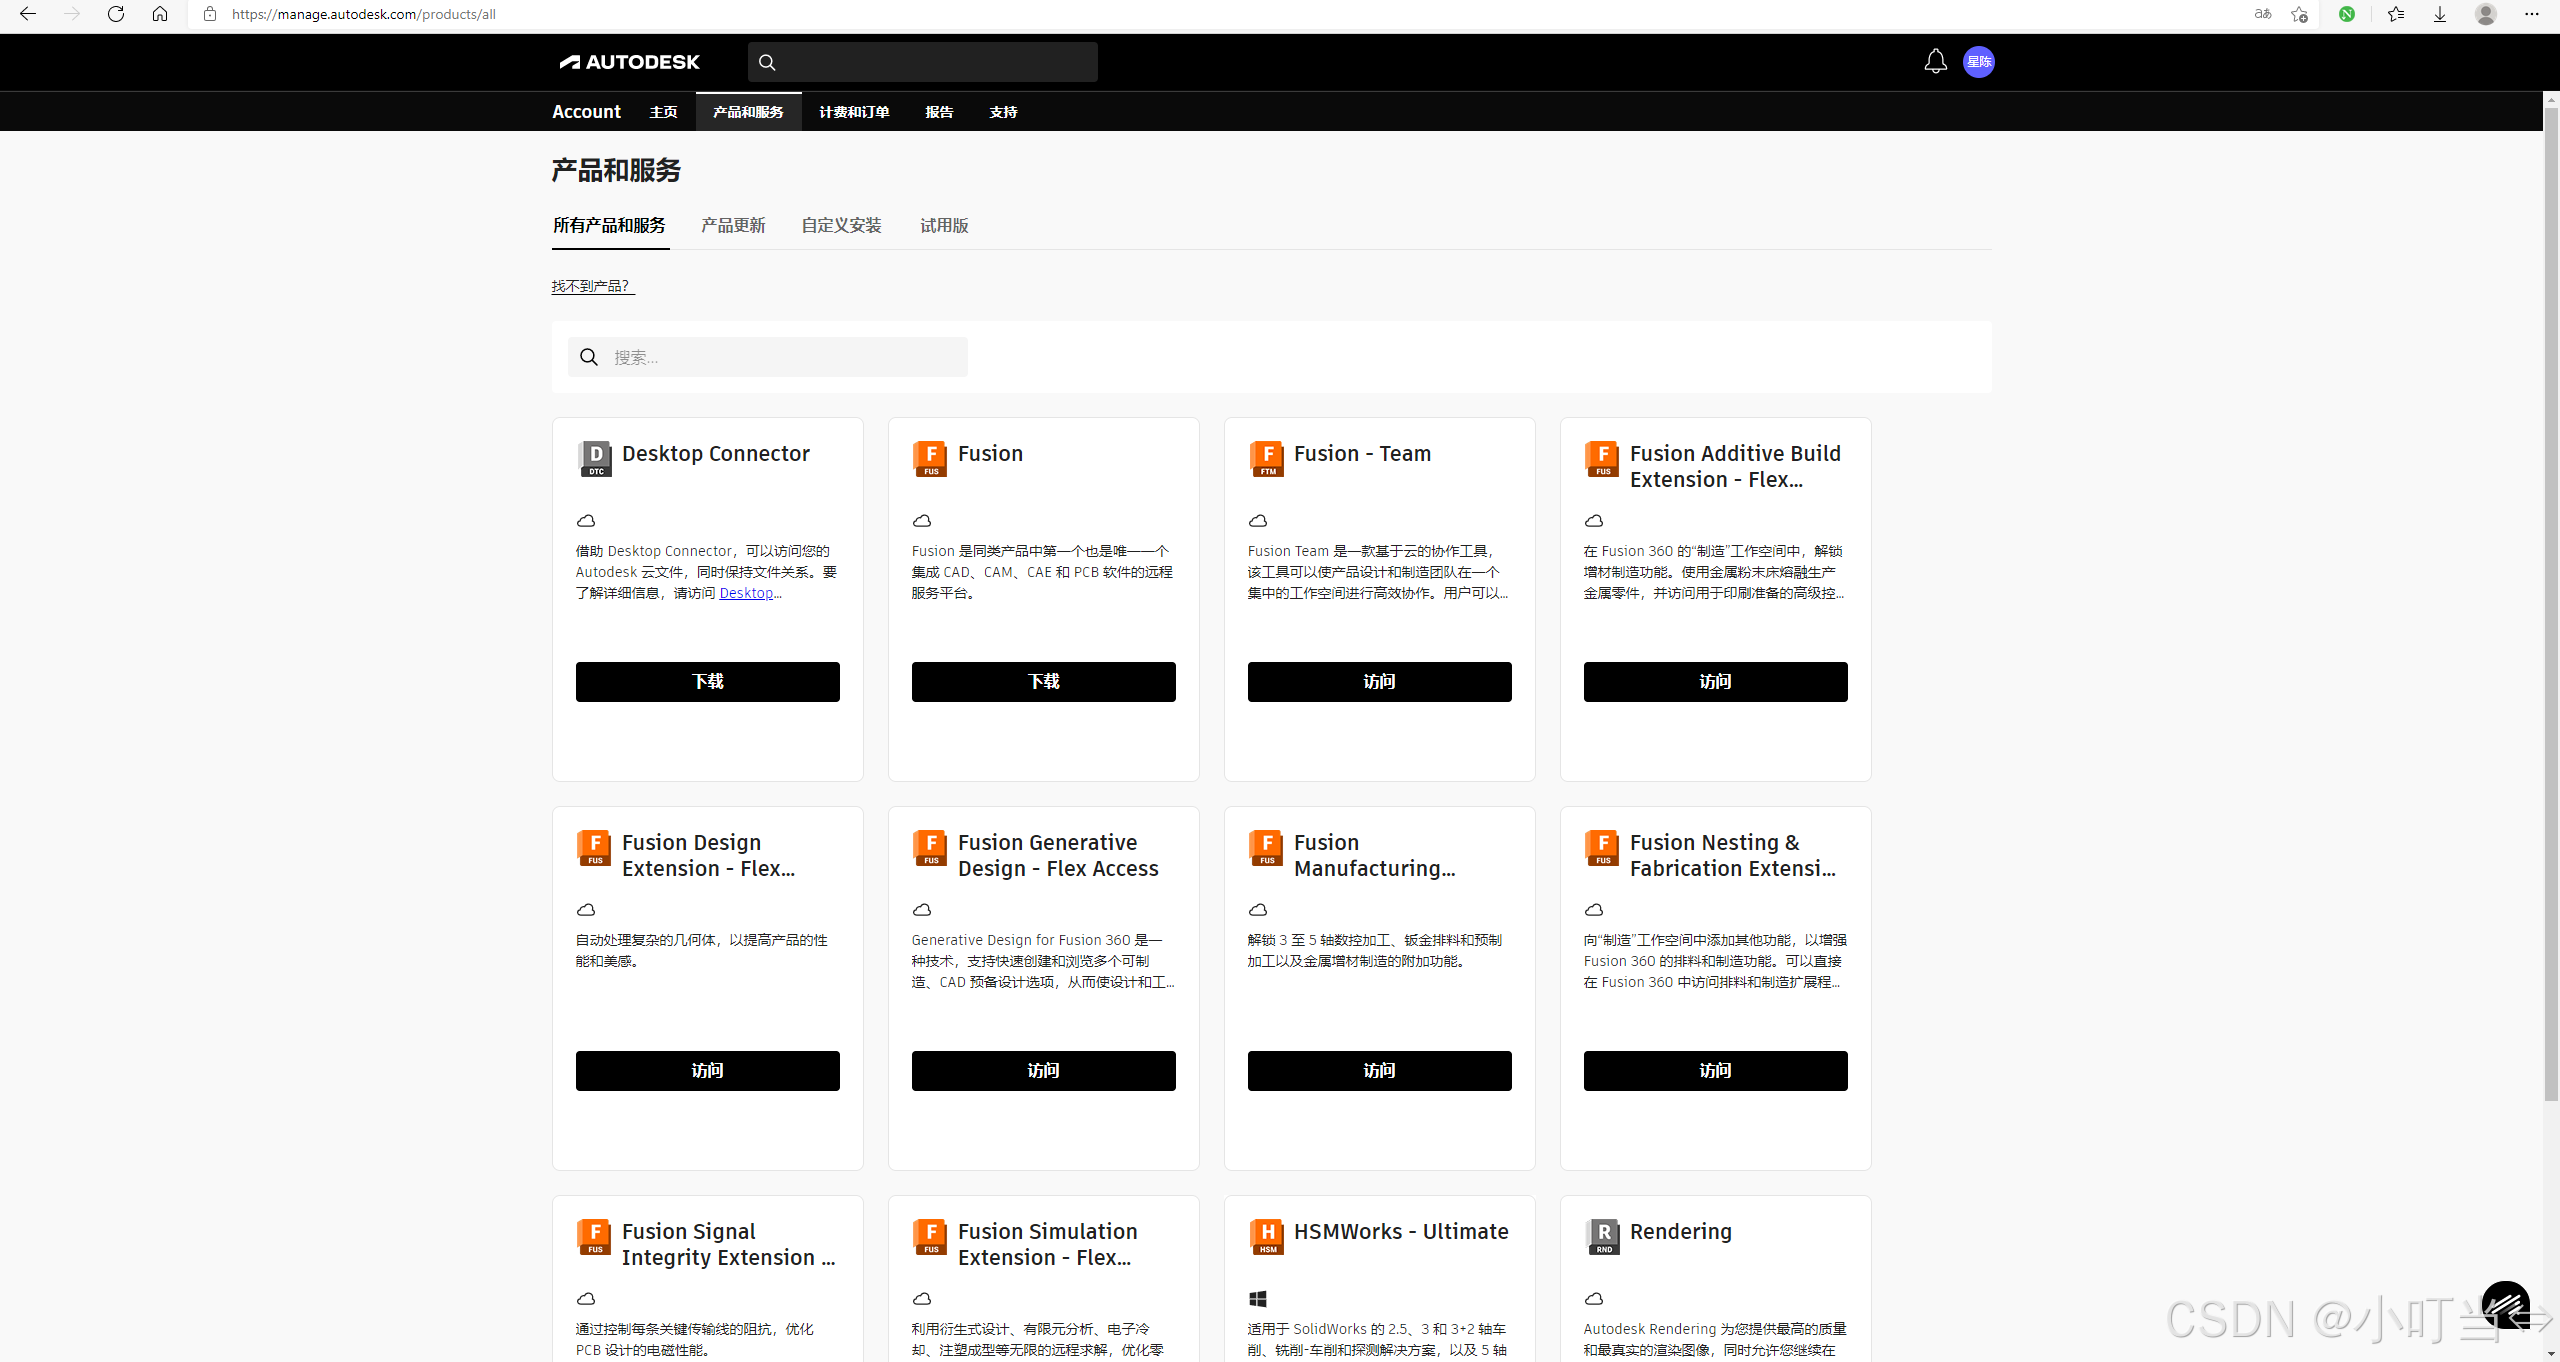Open the 报告 navigation item
This screenshot has width=2560, height=1362.
(x=939, y=112)
